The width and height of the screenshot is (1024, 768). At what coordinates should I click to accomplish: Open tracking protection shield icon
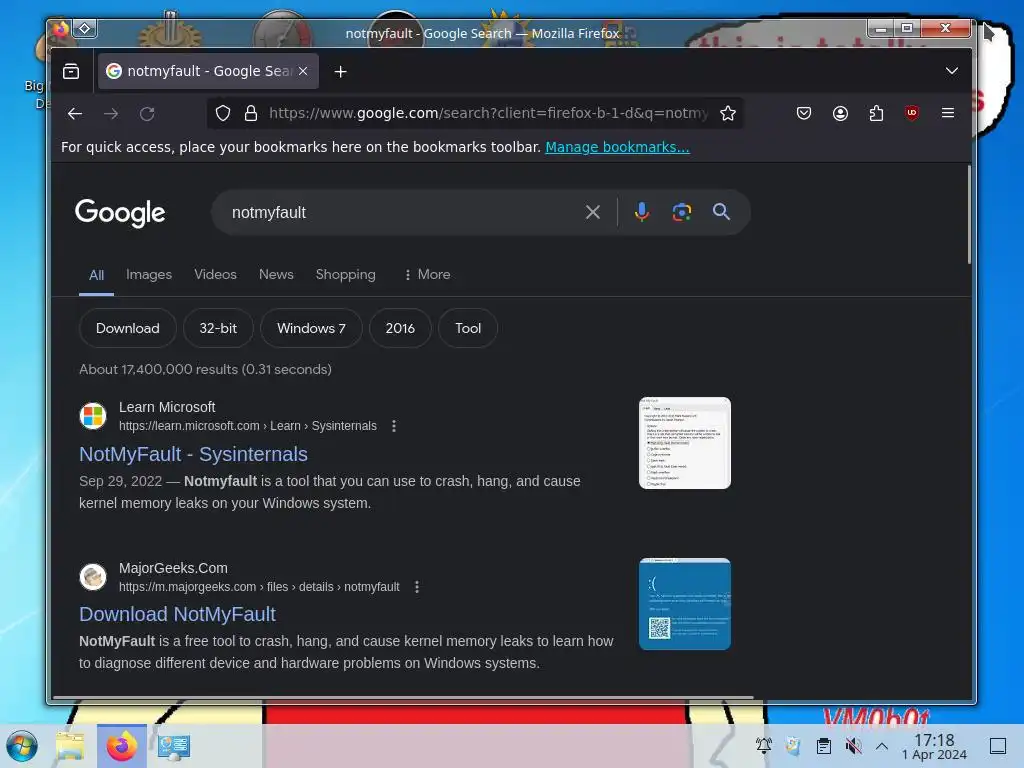click(x=223, y=114)
